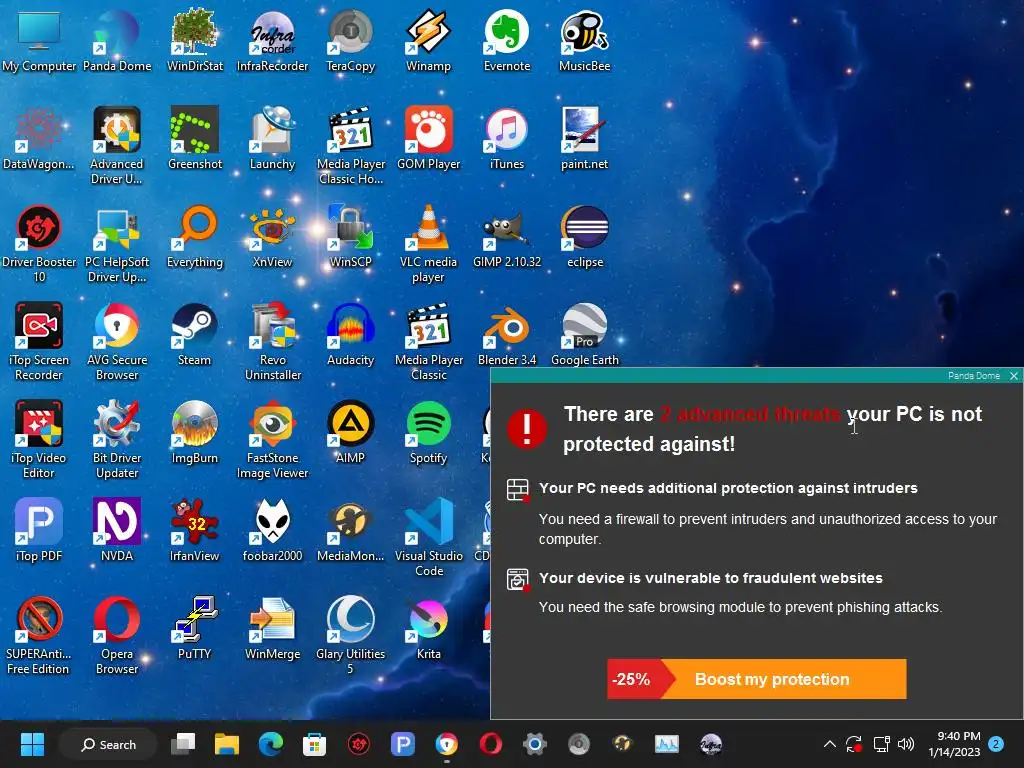Screen dimensions: 1024x768
Task: Launch WinMerge from the desktop
Action: click(x=272, y=628)
